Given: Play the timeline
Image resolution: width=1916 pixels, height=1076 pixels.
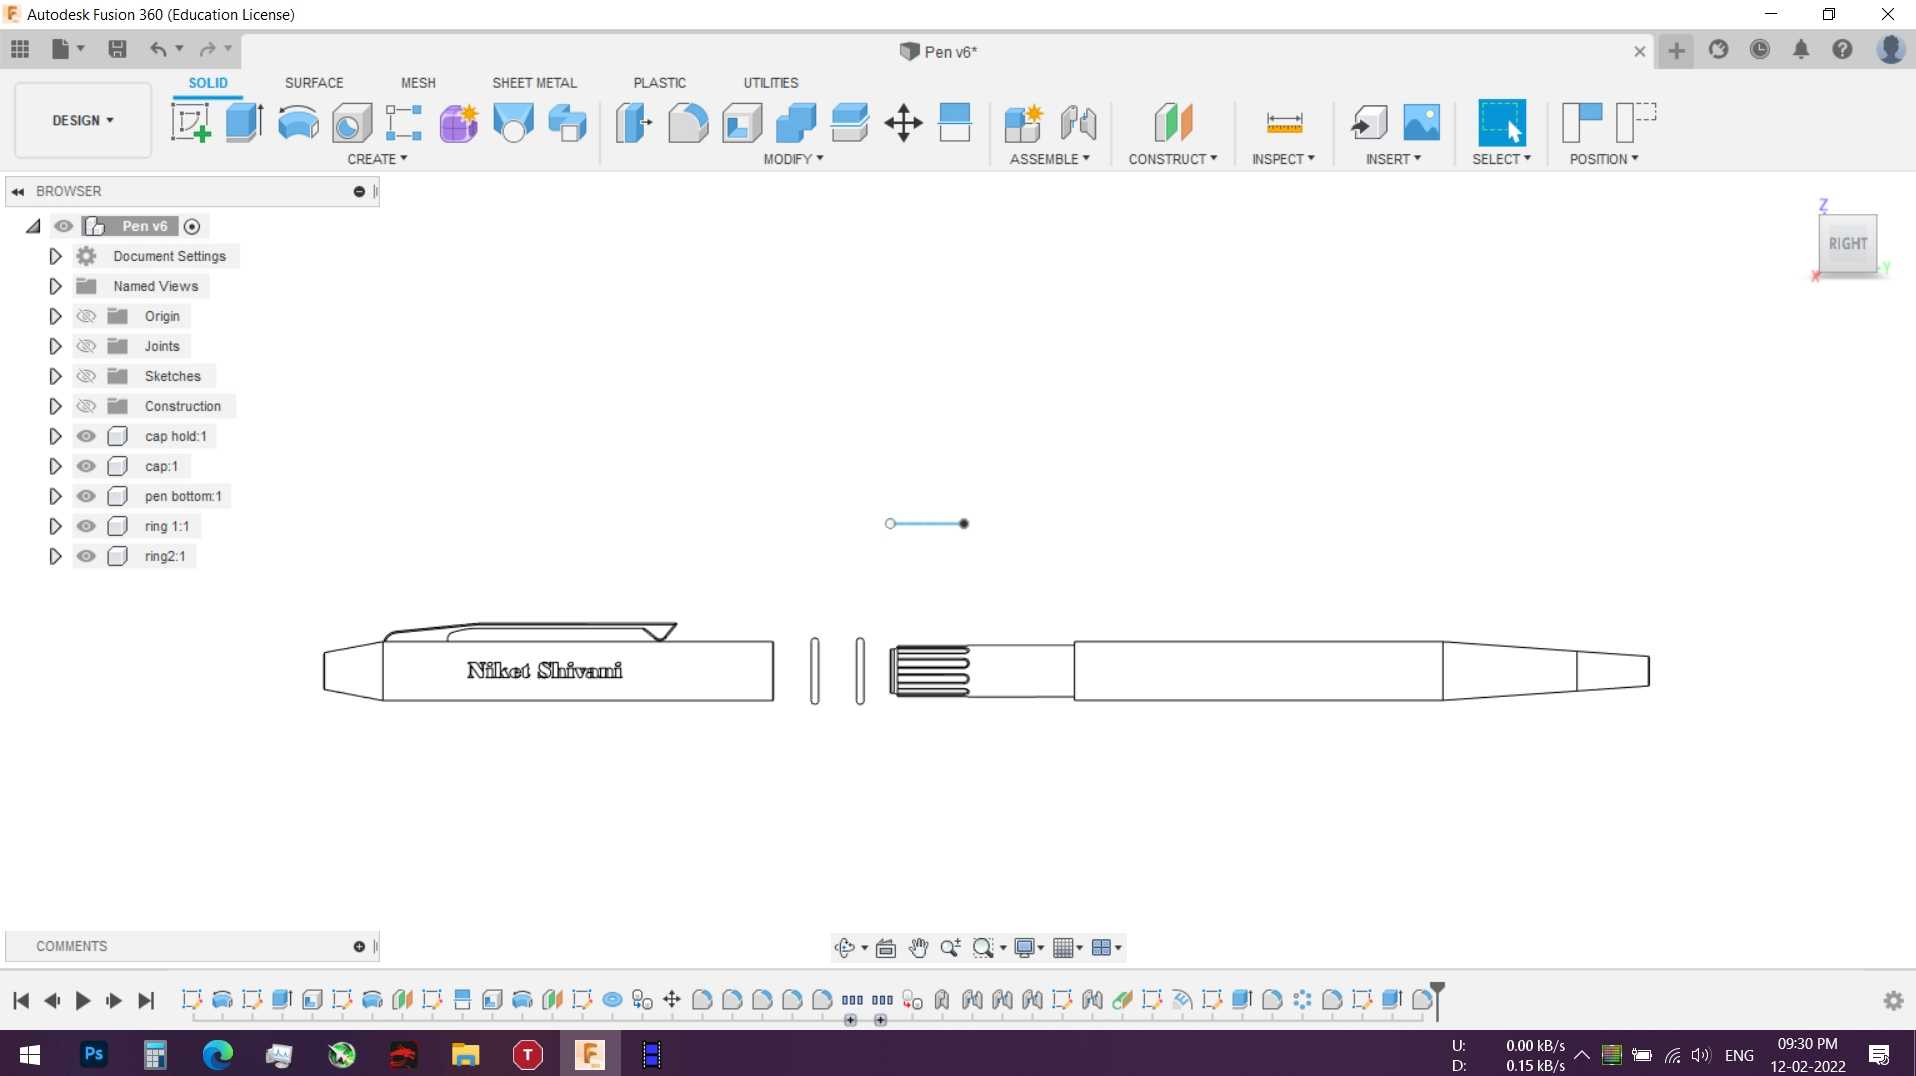Looking at the screenshot, I should coord(83,1000).
